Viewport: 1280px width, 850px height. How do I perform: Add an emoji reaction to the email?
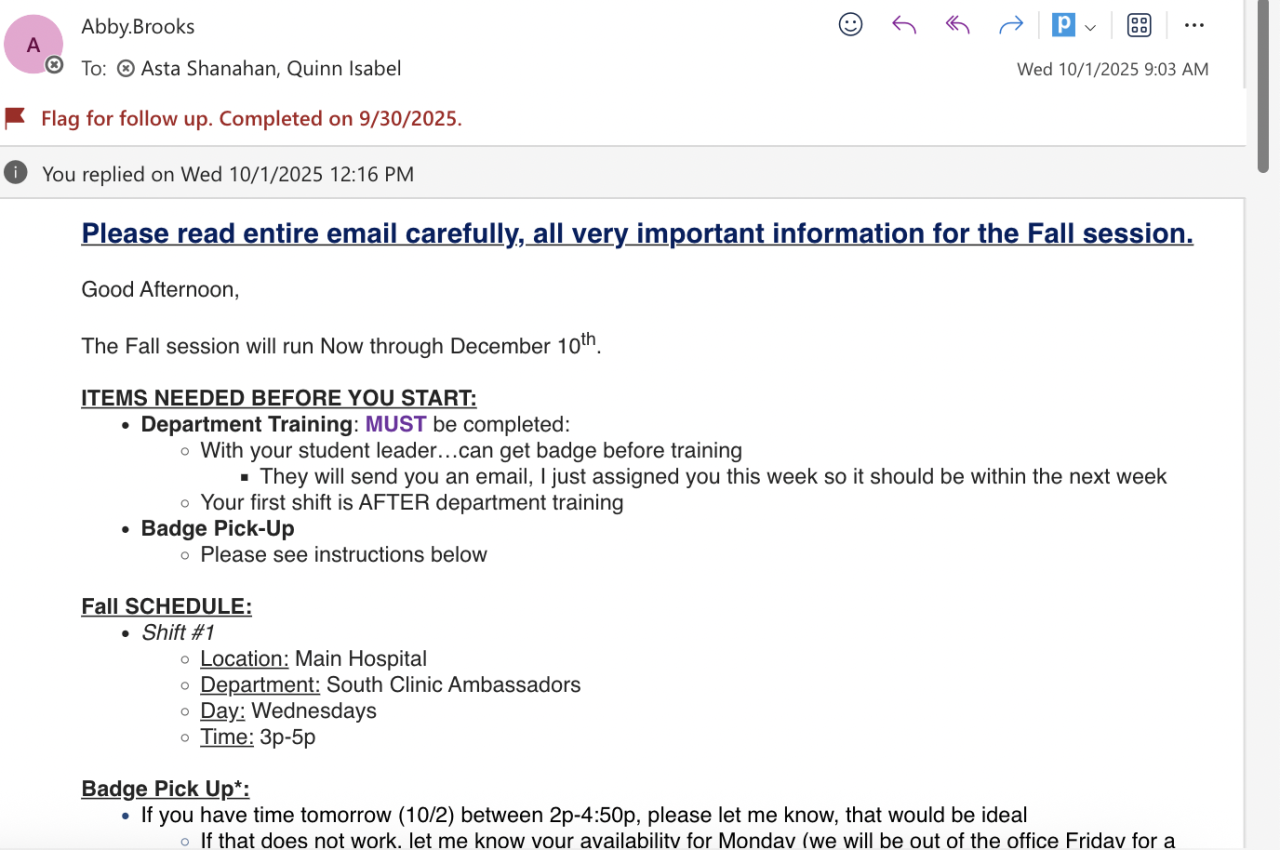[x=850, y=25]
